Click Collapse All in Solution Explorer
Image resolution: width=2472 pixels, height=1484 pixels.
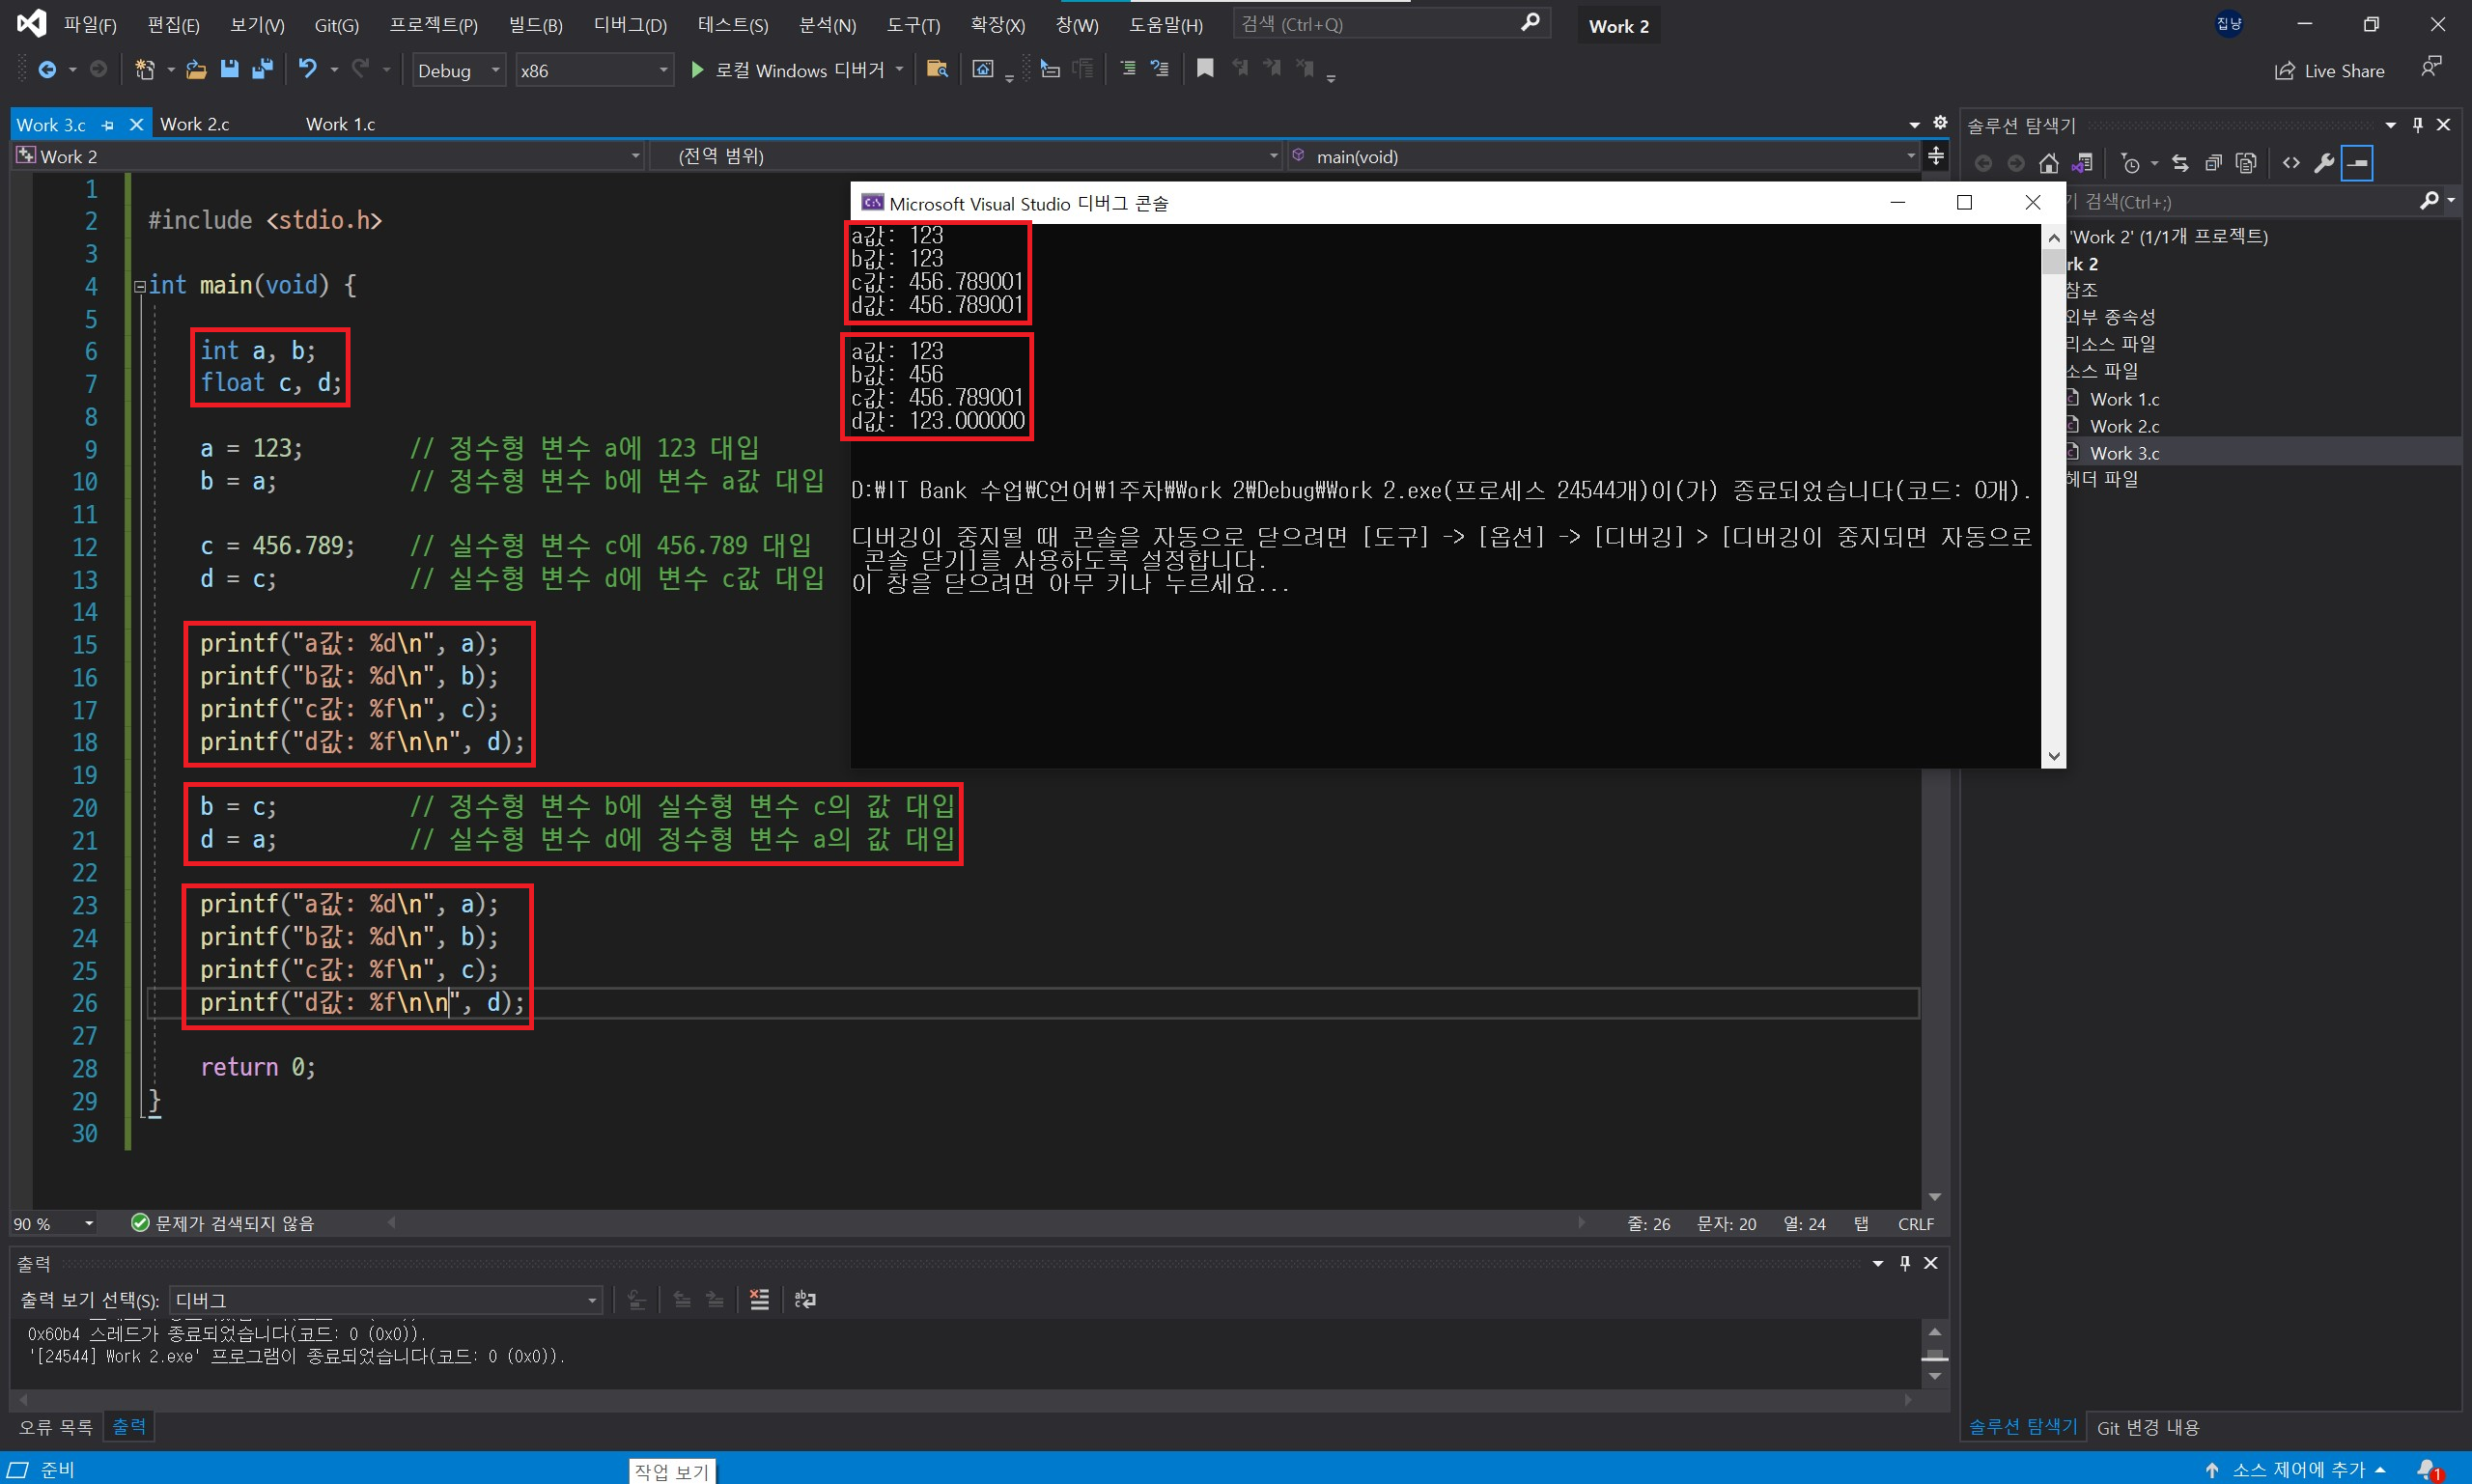coord(2213,163)
